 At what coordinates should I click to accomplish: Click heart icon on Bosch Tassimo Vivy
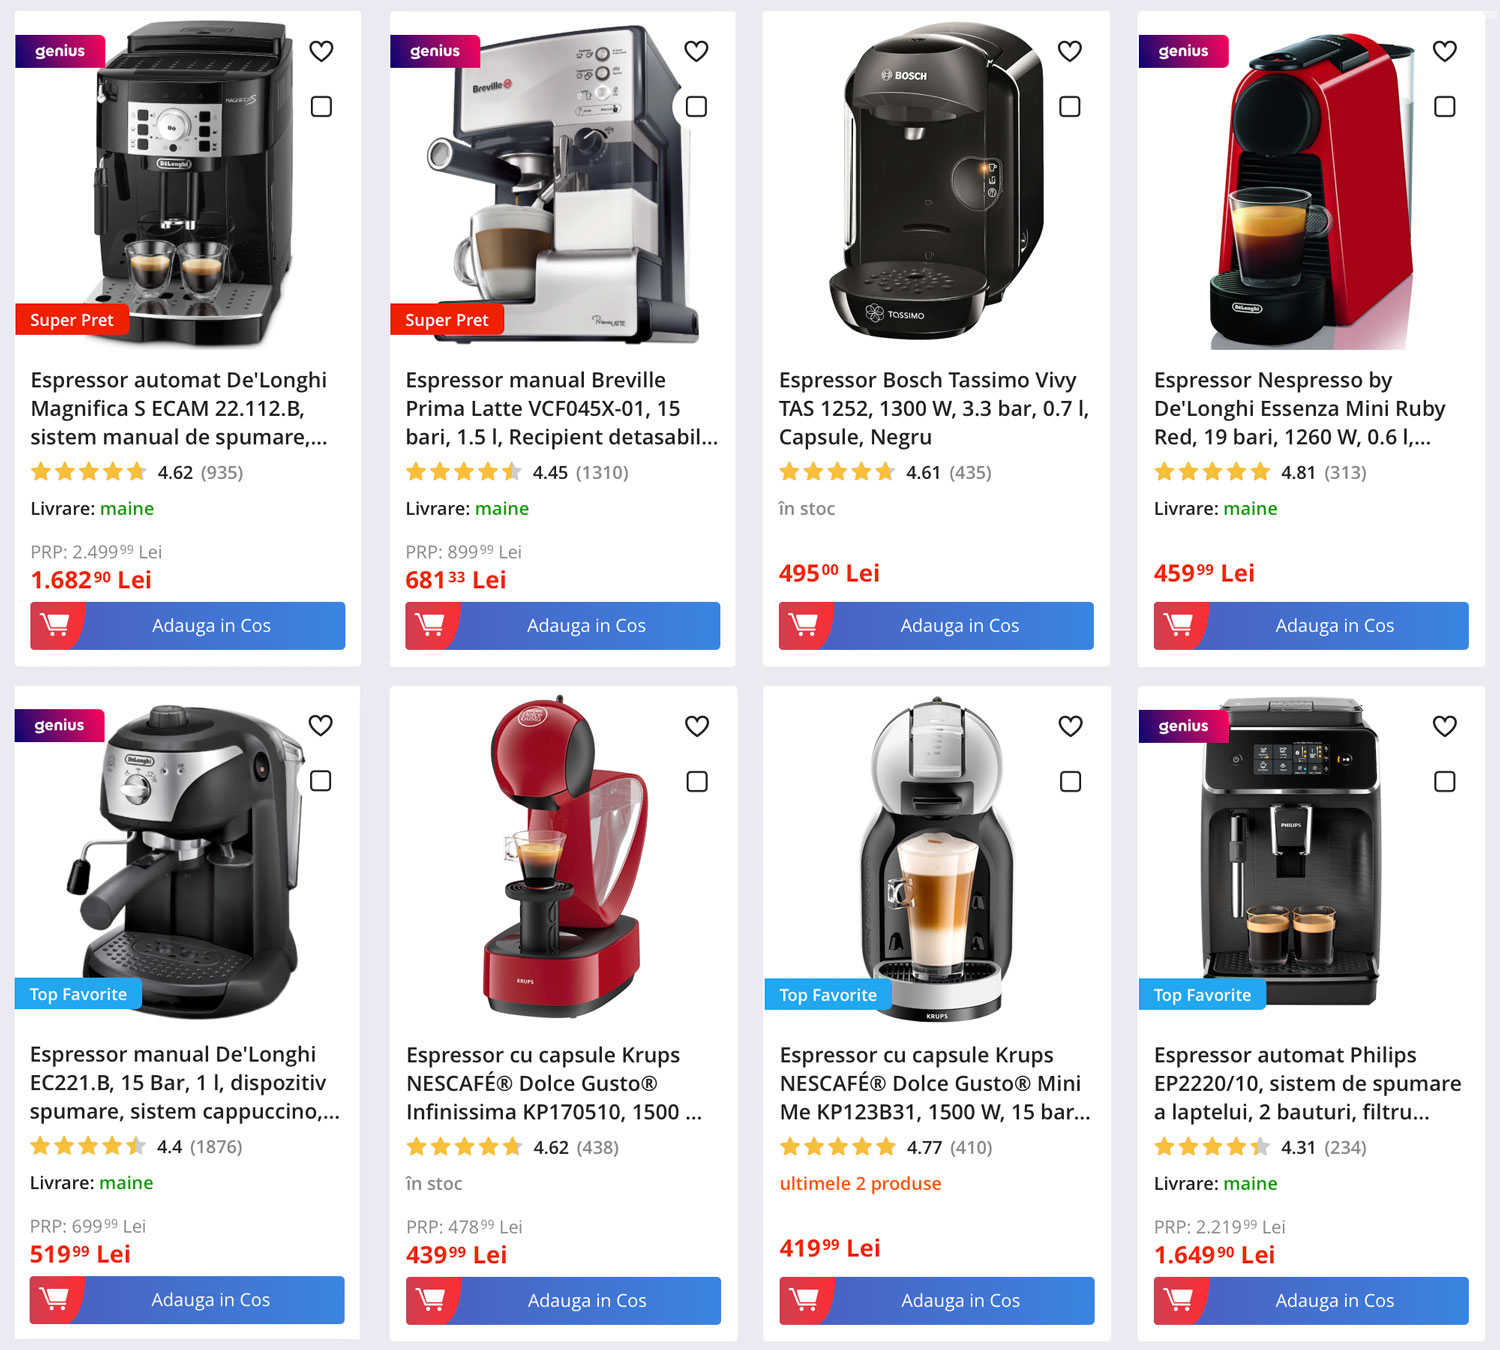coord(1070,51)
